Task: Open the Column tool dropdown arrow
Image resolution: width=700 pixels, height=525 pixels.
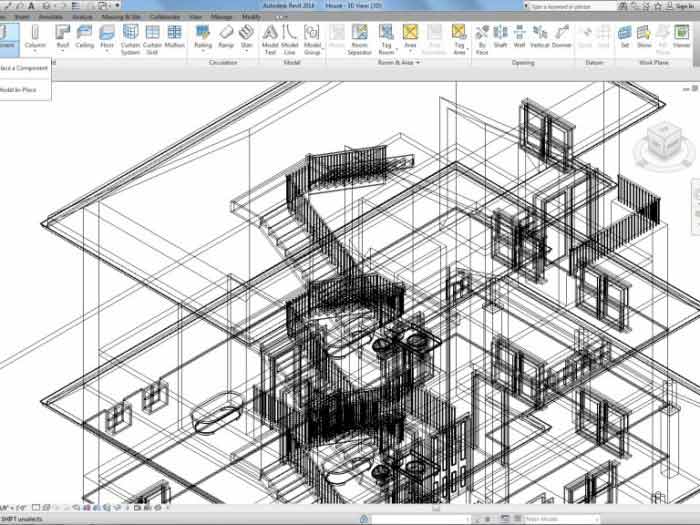Action: (35, 51)
